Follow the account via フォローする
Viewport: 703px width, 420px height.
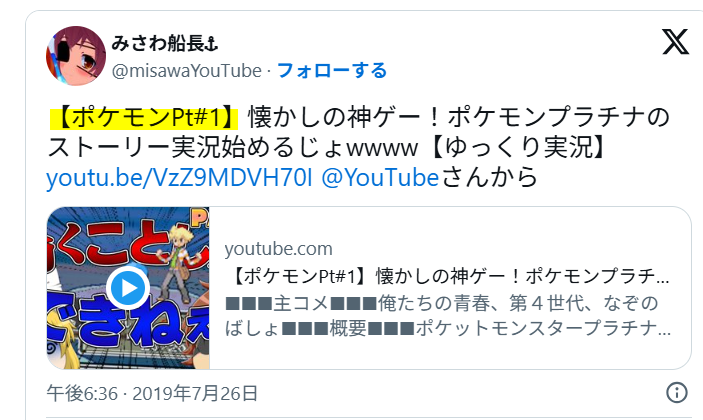[x=332, y=70]
